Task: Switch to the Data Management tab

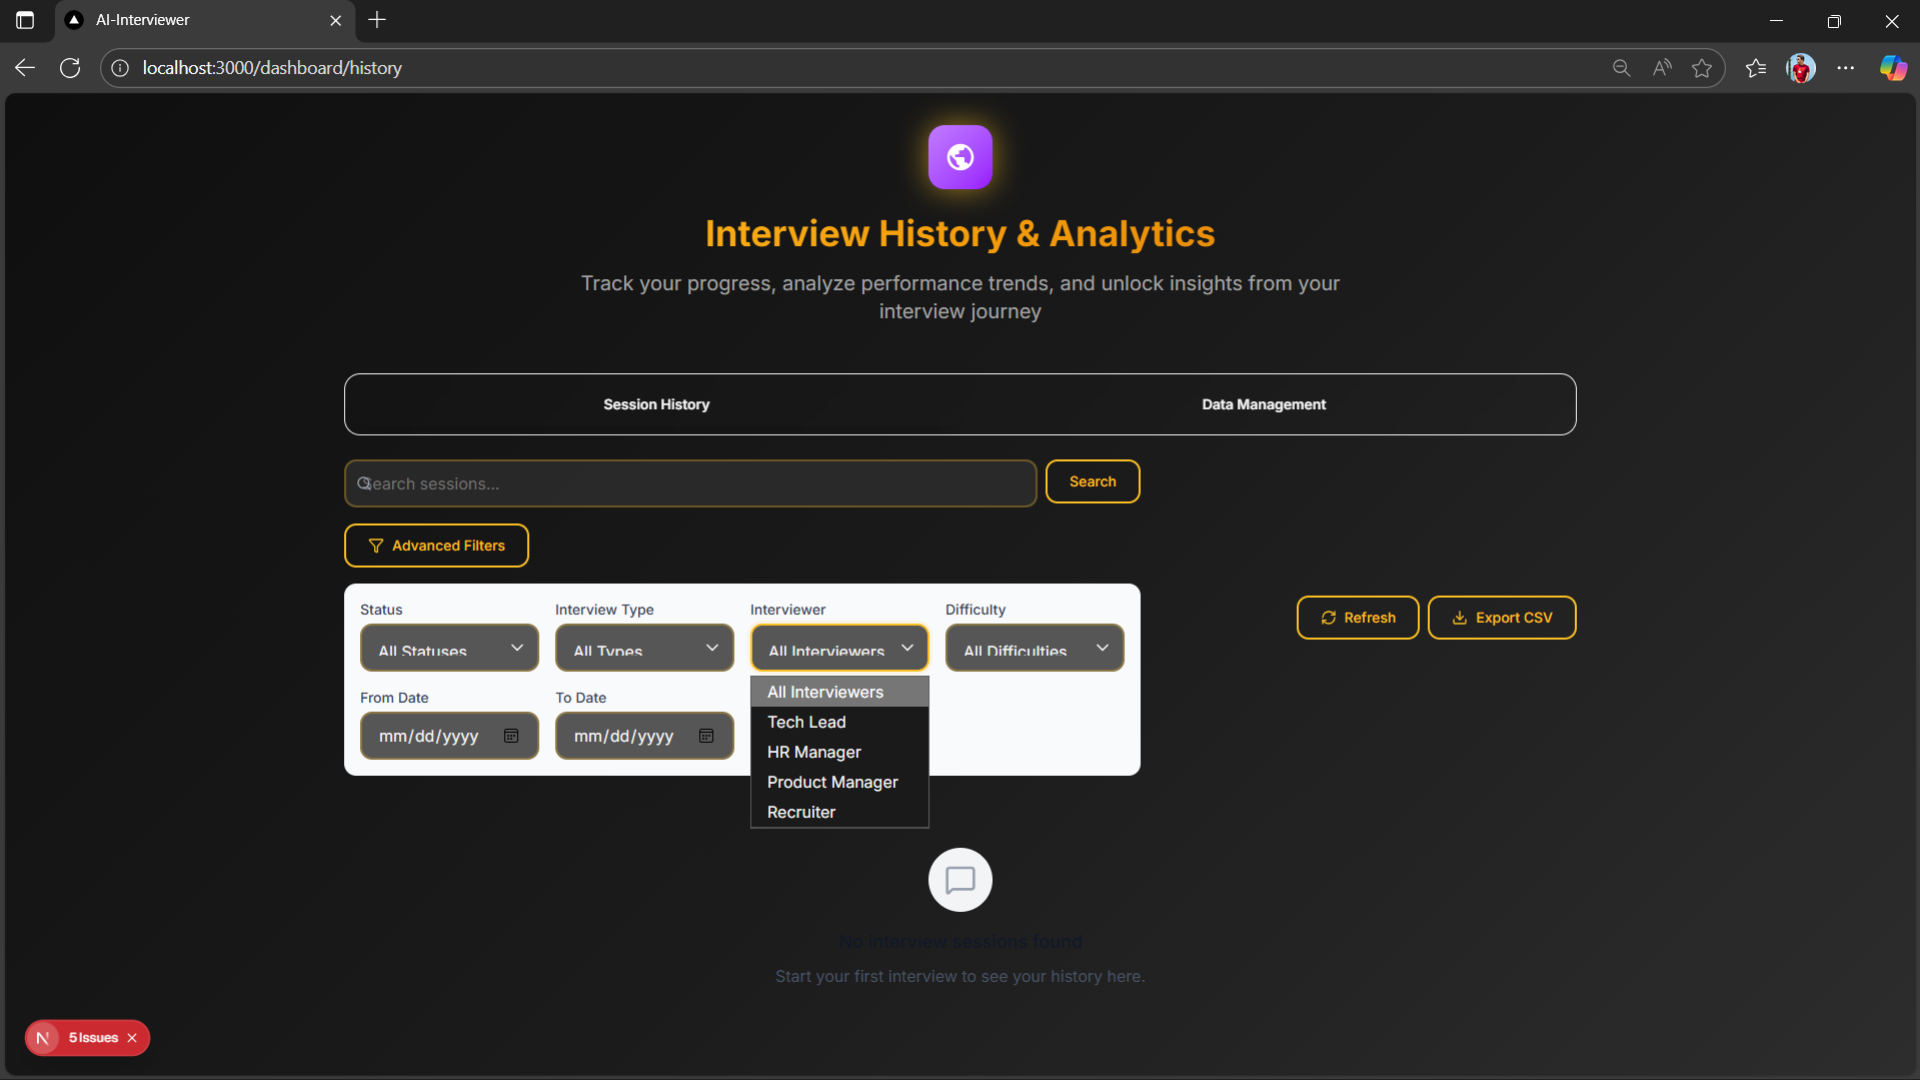Action: coord(1263,404)
